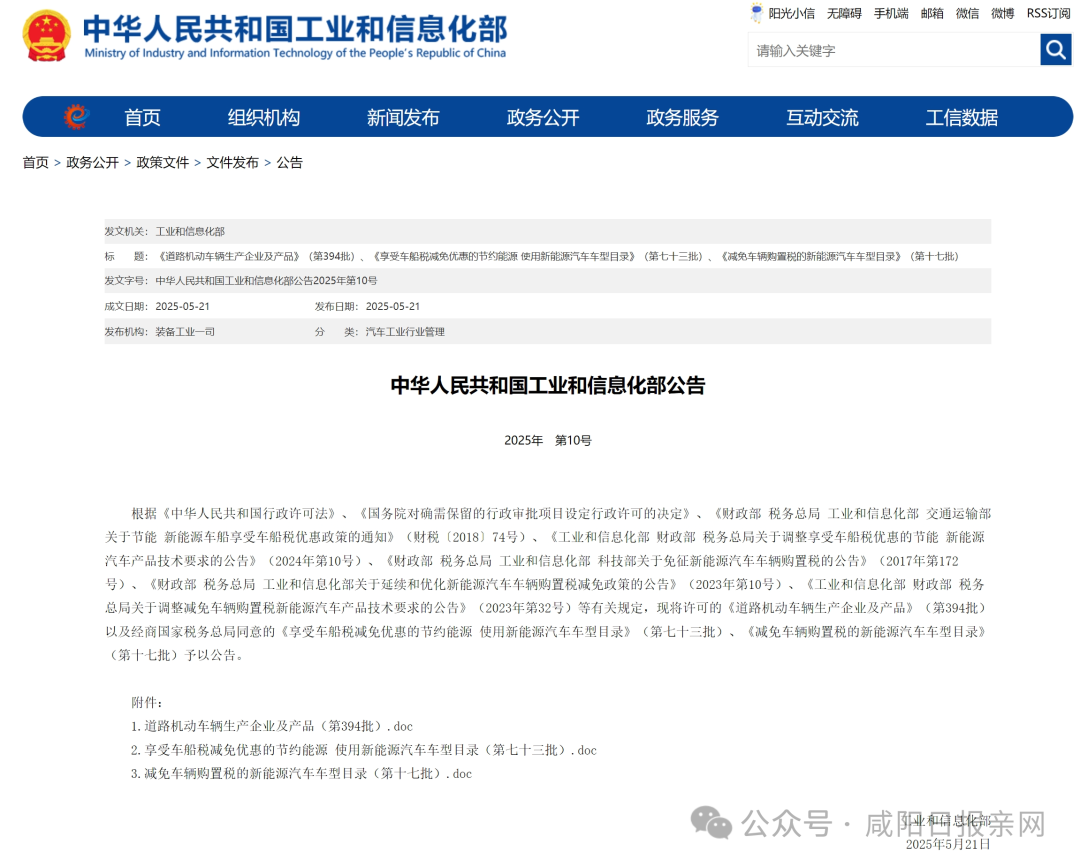
Task: Download attachment 道路机动车辆生产企业及产品（第394批）.doc
Action: pos(272,726)
